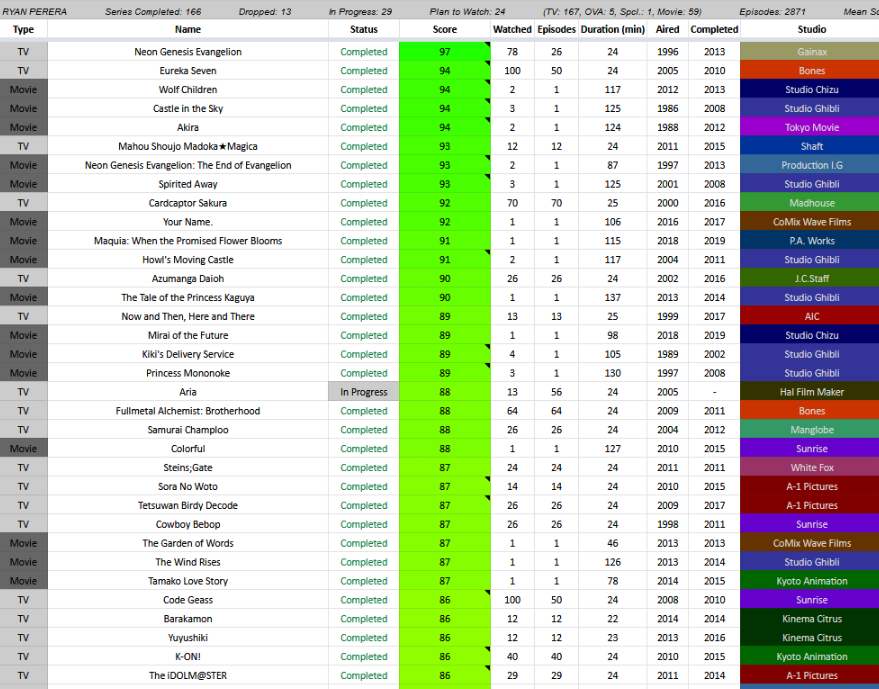Click the Studio column header
Viewport: 879px width, 689px height.
812,29
